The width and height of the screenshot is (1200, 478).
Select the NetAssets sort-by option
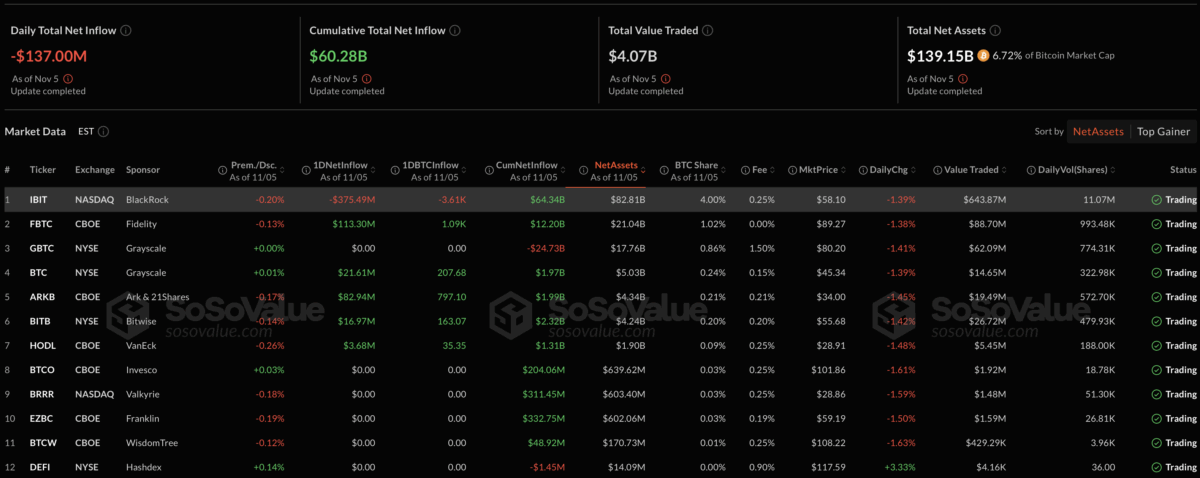pyautogui.click(x=1099, y=131)
